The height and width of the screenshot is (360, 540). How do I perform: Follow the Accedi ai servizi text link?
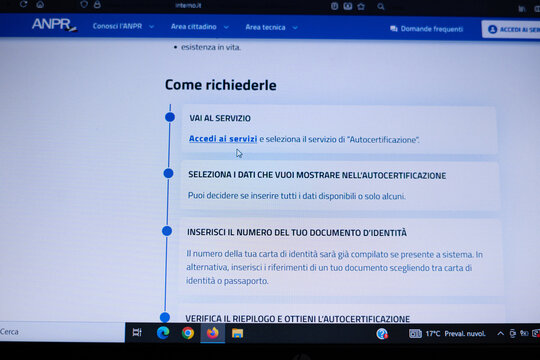pyautogui.click(x=223, y=138)
